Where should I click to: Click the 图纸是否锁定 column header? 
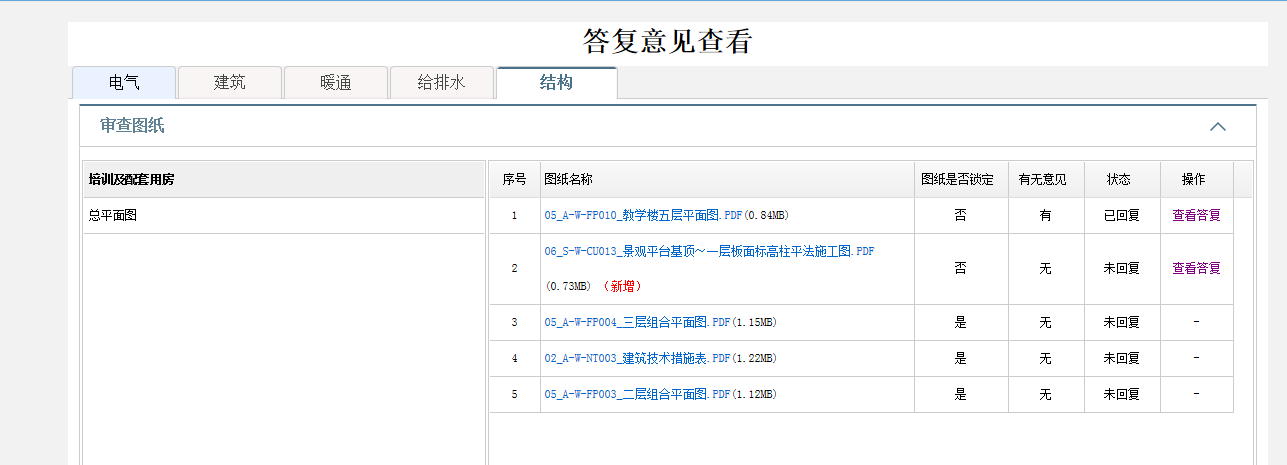point(958,180)
